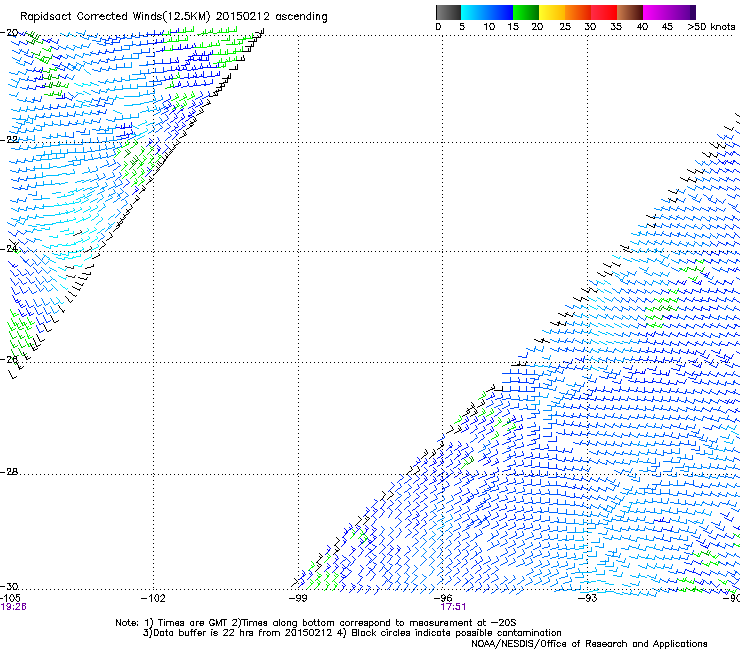This screenshot has width=740, height=650.
Task: Click the longitude label '-99'
Action: tap(298, 598)
